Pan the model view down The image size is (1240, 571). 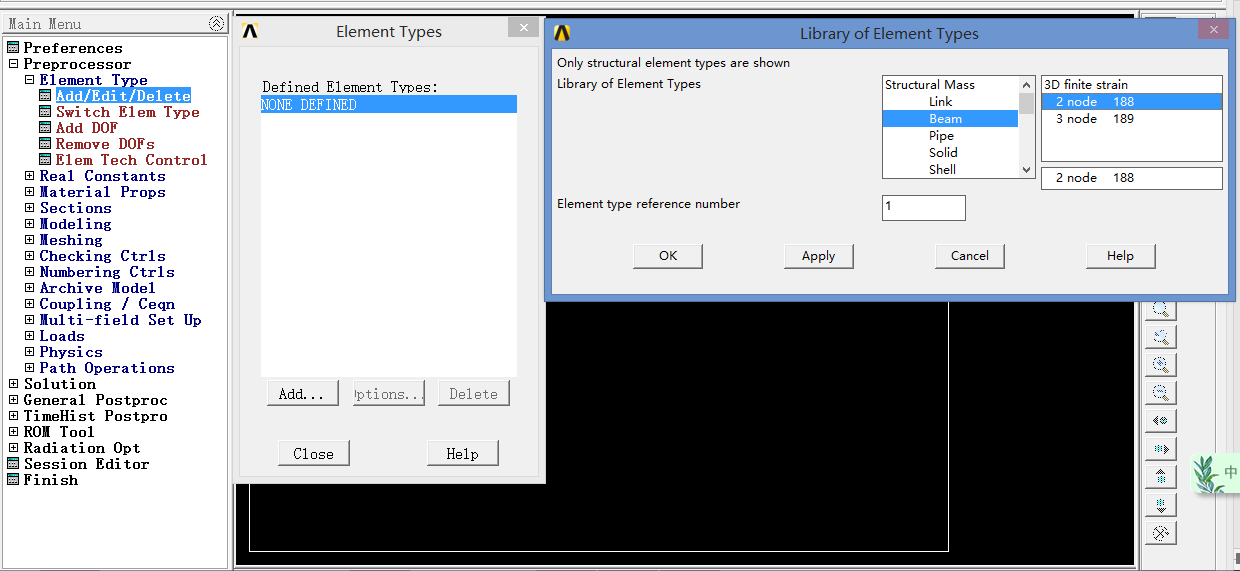point(1161,505)
